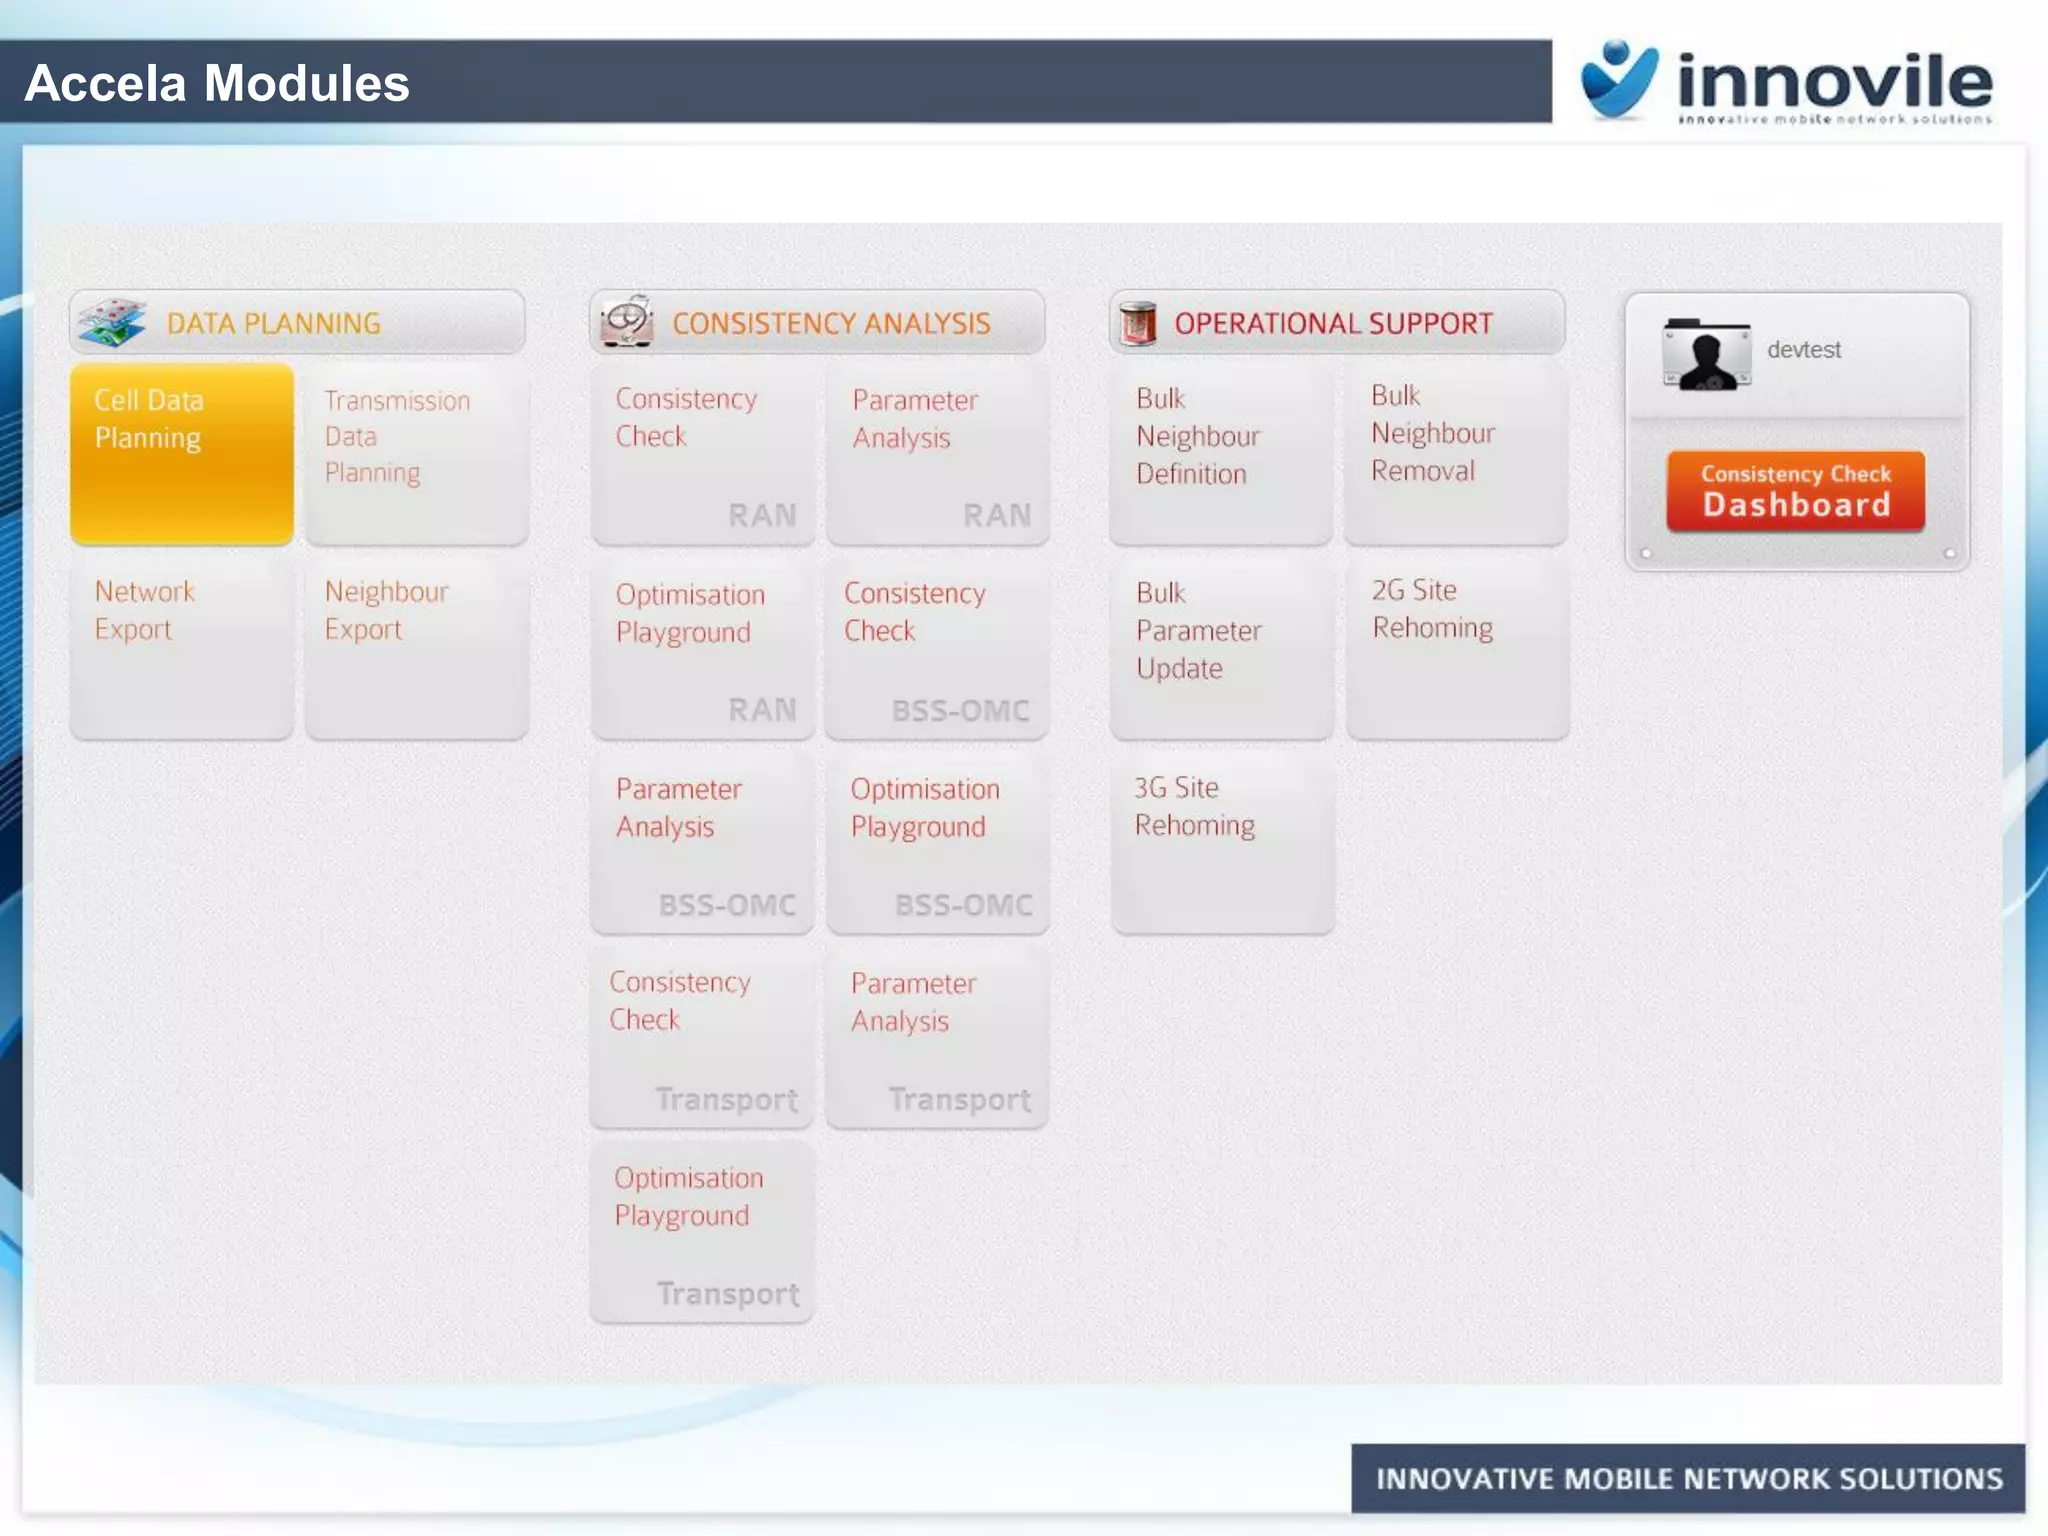This screenshot has width=2048, height=1536.
Task: Click the devtest user avatar icon
Action: pyautogui.click(x=1706, y=354)
